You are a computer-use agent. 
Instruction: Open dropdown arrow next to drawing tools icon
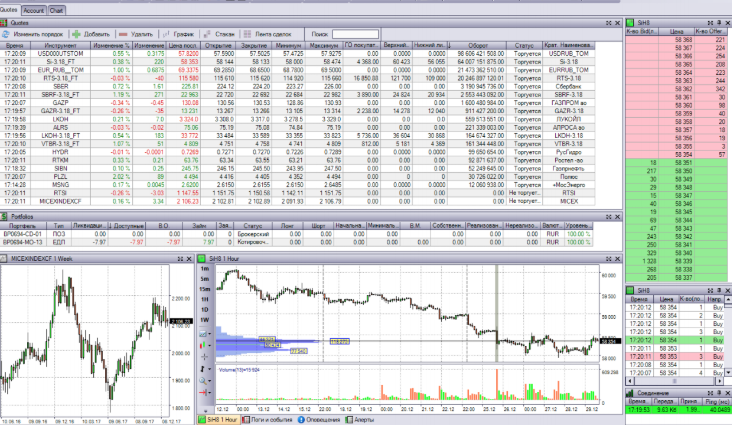[x=210, y=369]
